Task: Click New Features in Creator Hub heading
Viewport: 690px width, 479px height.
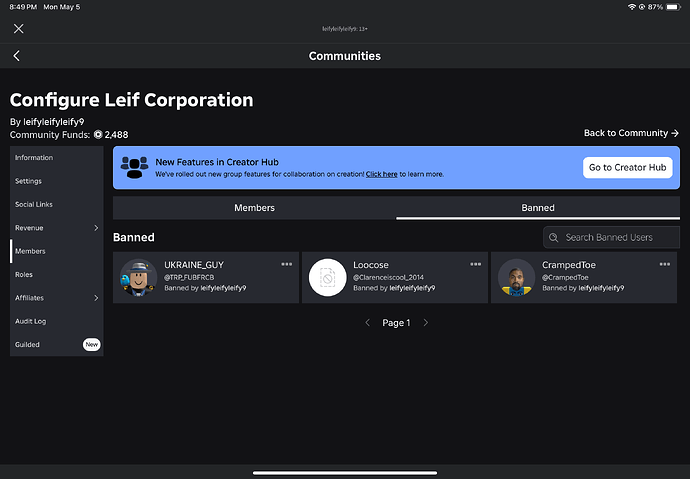Action: (x=217, y=162)
